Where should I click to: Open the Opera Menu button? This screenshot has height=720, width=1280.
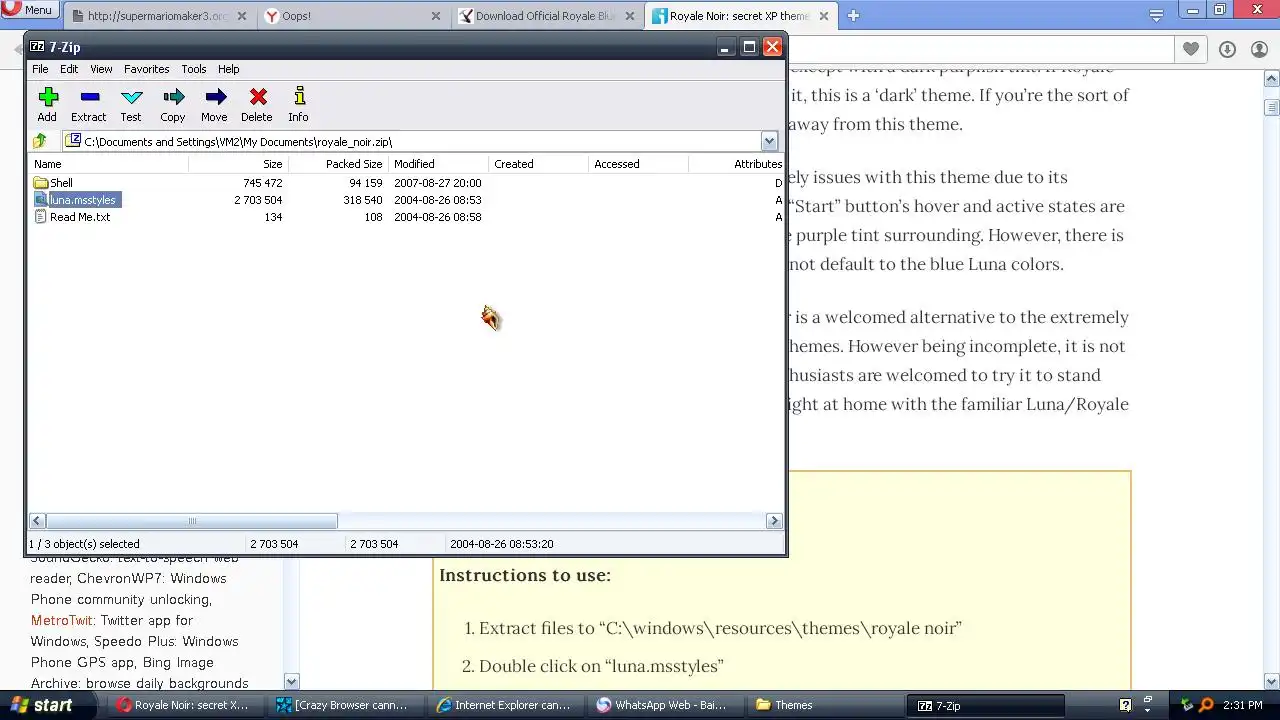click(28, 10)
